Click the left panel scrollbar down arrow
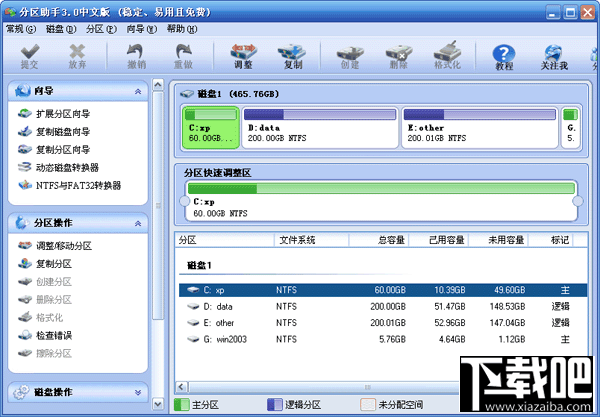Viewport: 600px width, 417px height. point(158,404)
